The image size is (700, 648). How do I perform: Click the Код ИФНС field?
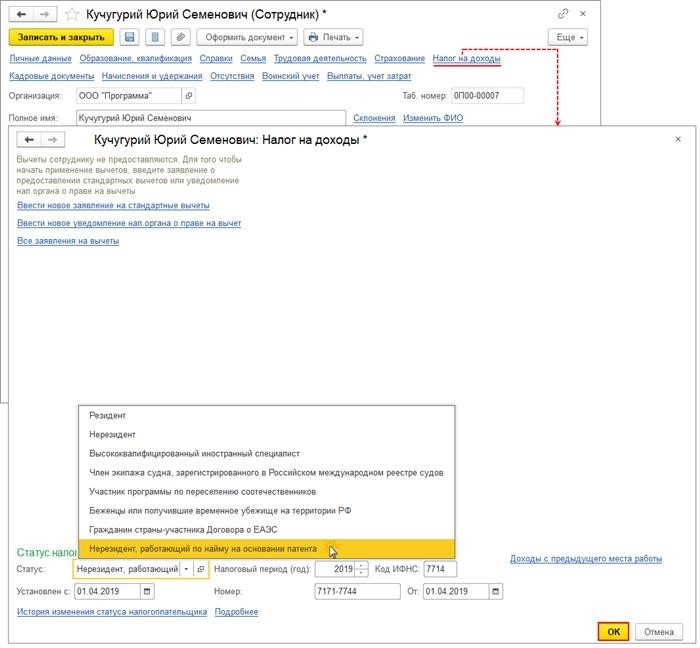point(440,569)
